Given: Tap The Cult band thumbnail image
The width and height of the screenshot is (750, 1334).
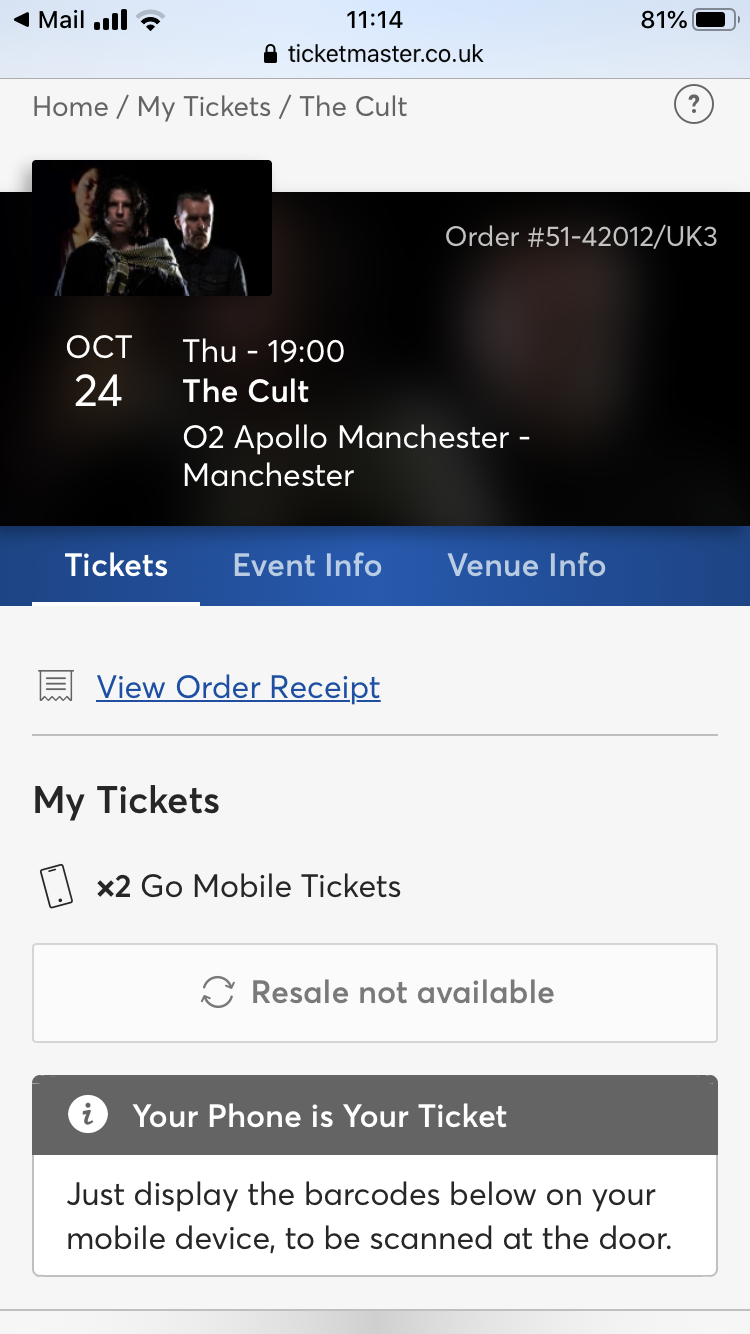Looking at the screenshot, I should 152,228.
